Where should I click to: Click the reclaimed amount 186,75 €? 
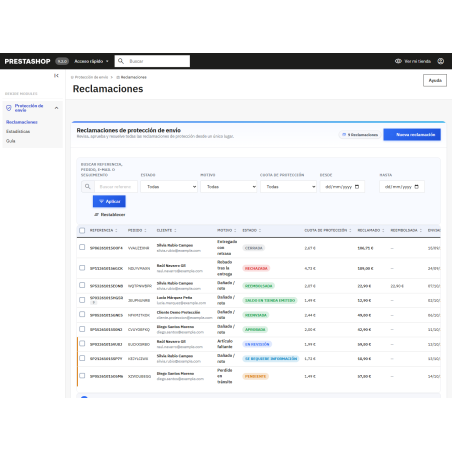365,248
